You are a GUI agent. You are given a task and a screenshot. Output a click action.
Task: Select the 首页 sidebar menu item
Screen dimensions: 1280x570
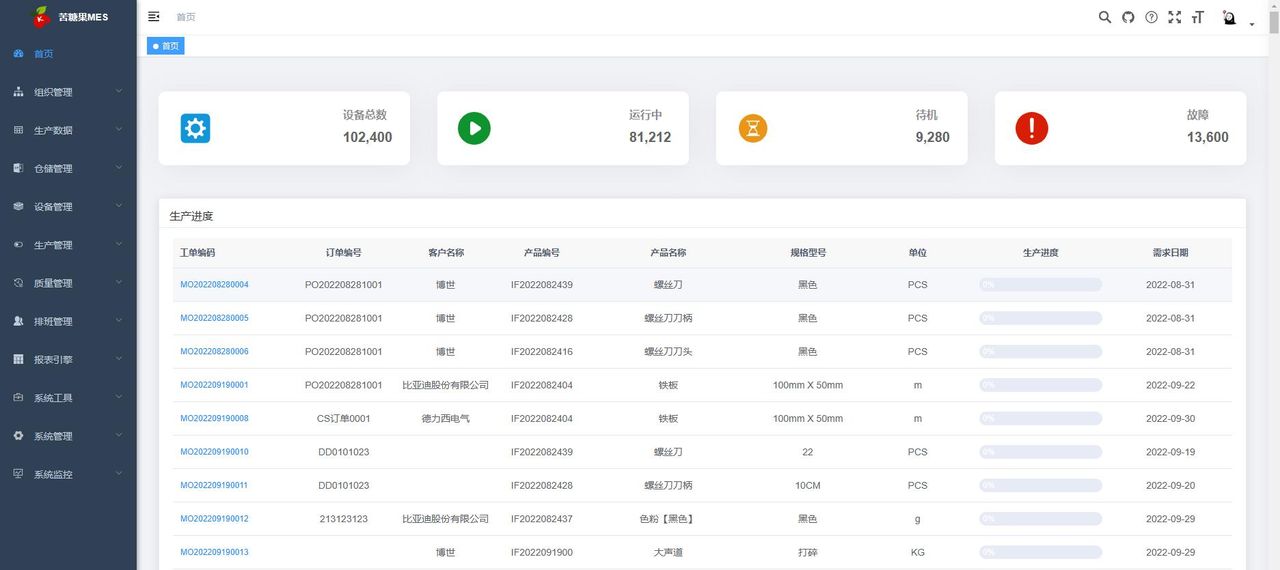tap(68, 54)
